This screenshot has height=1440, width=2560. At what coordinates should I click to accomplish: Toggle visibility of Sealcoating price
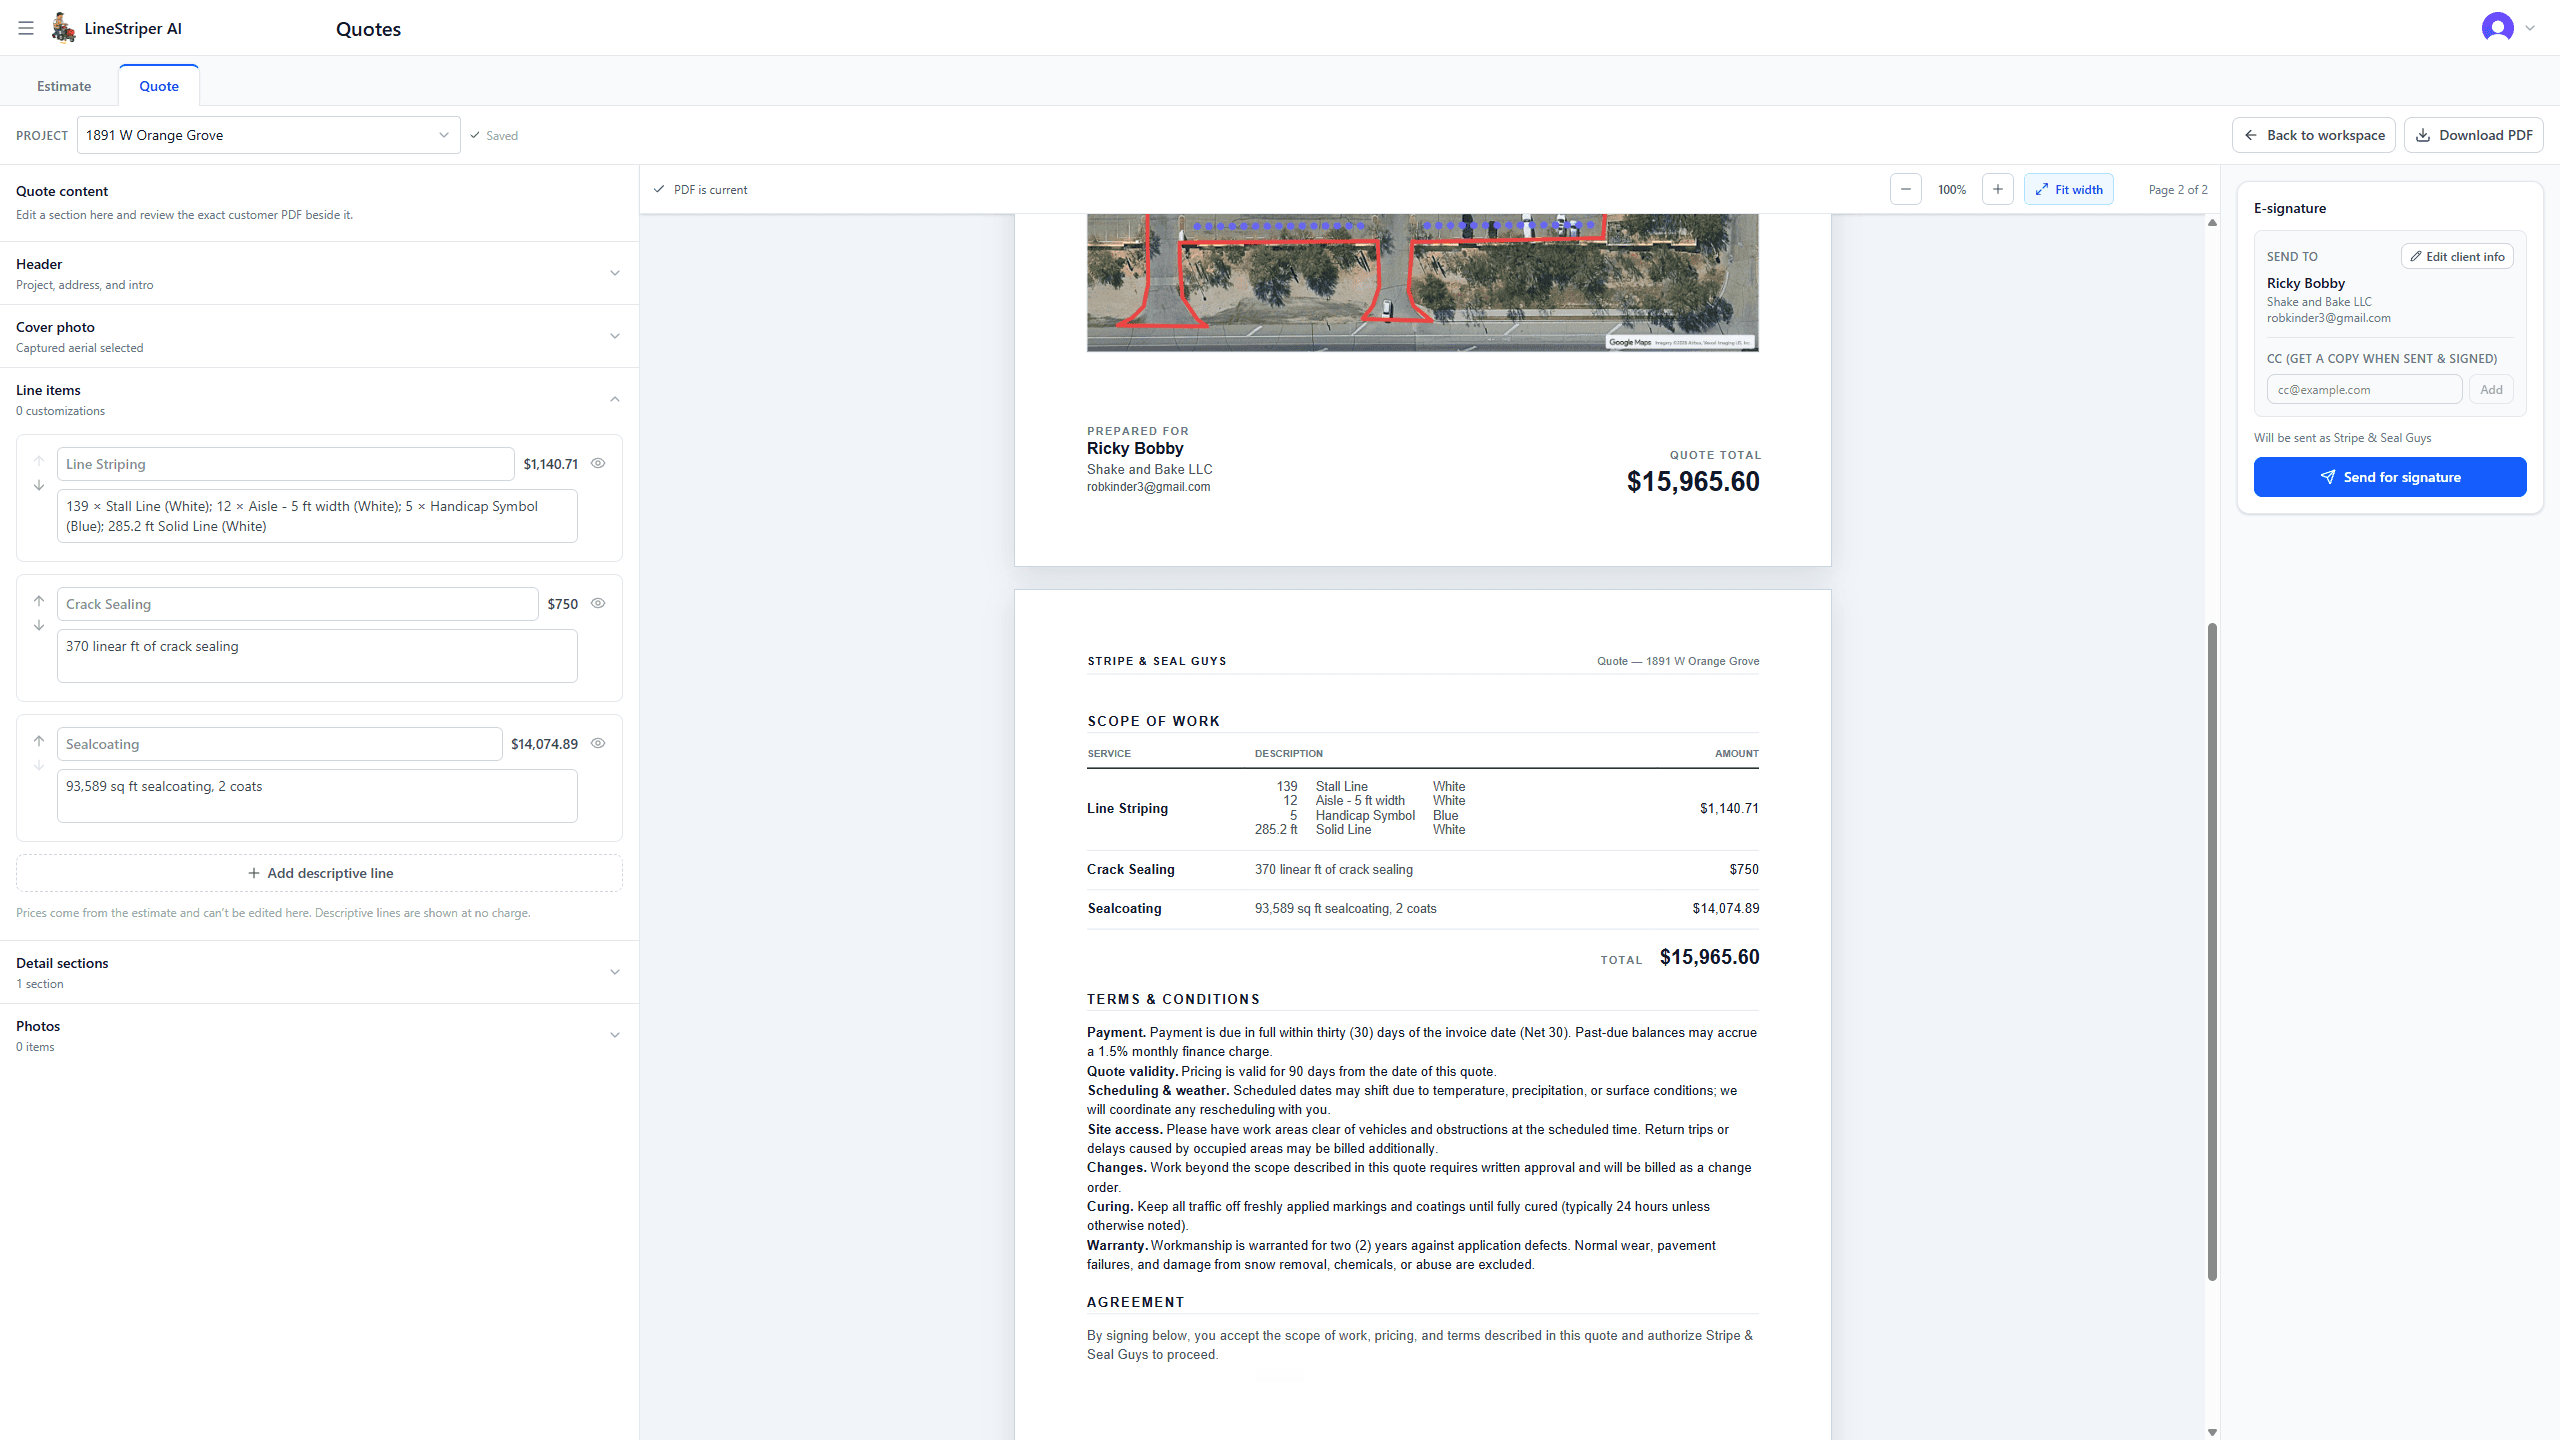point(598,743)
